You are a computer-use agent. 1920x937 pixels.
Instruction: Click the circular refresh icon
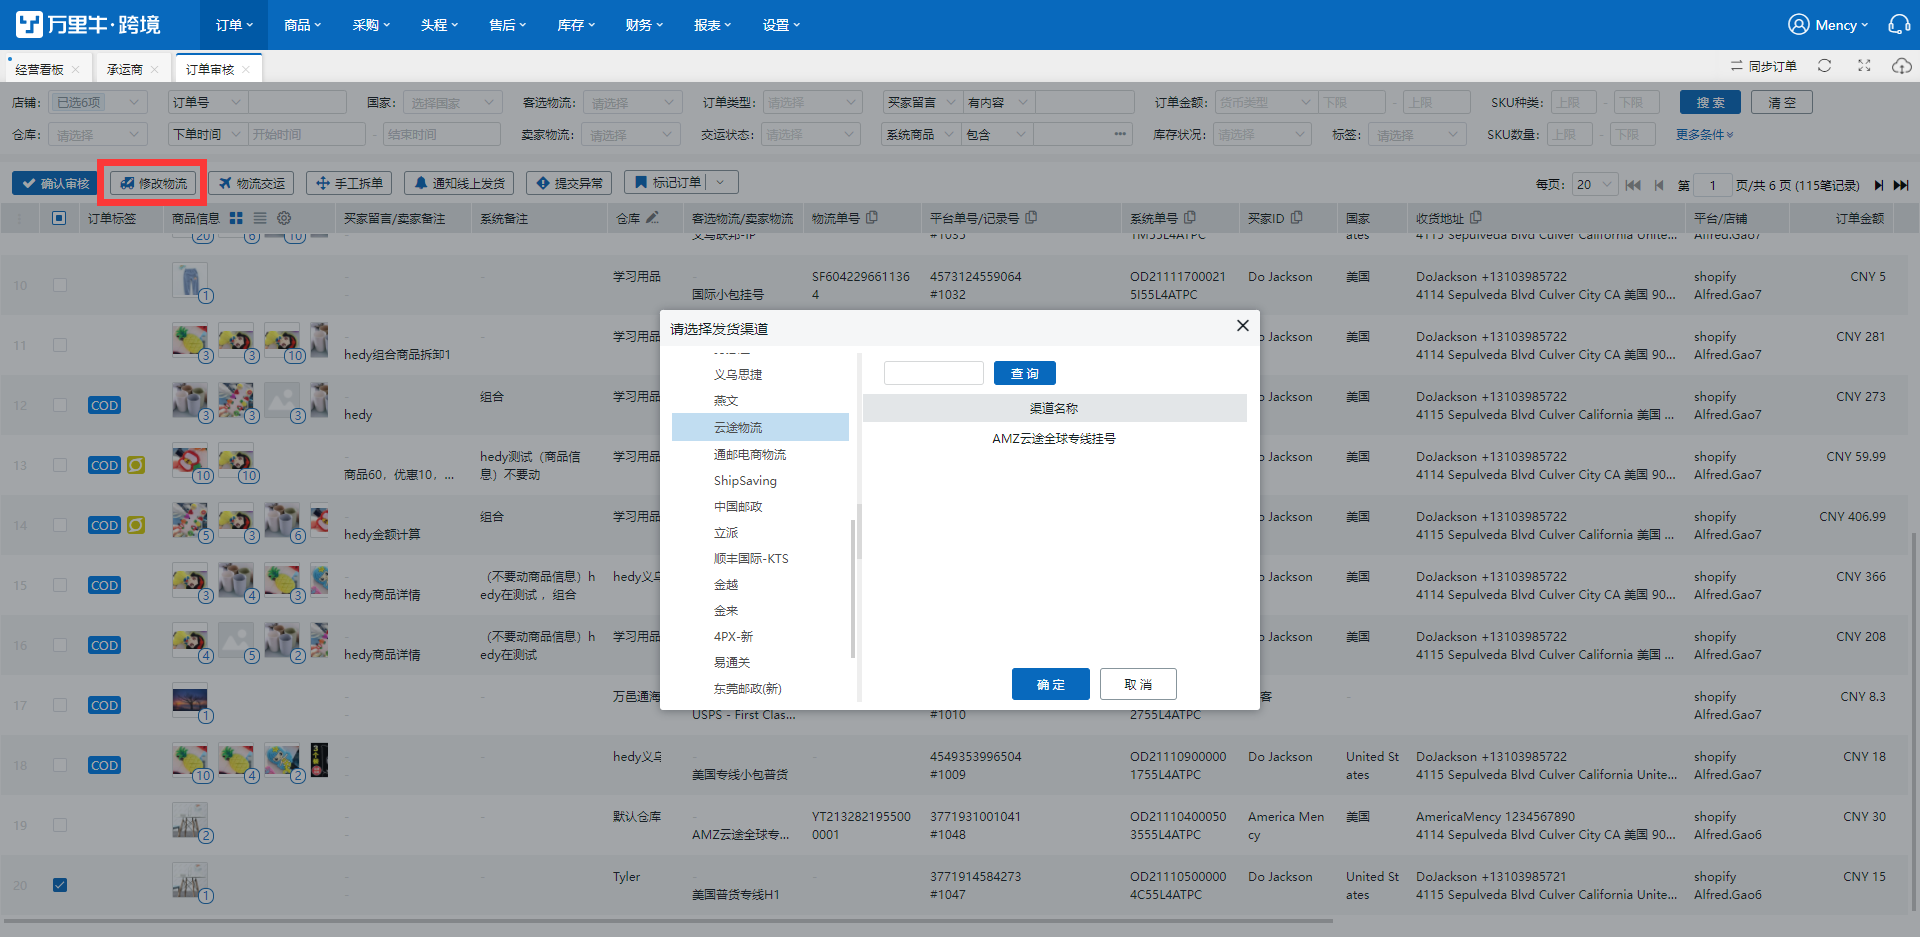point(1824,66)
